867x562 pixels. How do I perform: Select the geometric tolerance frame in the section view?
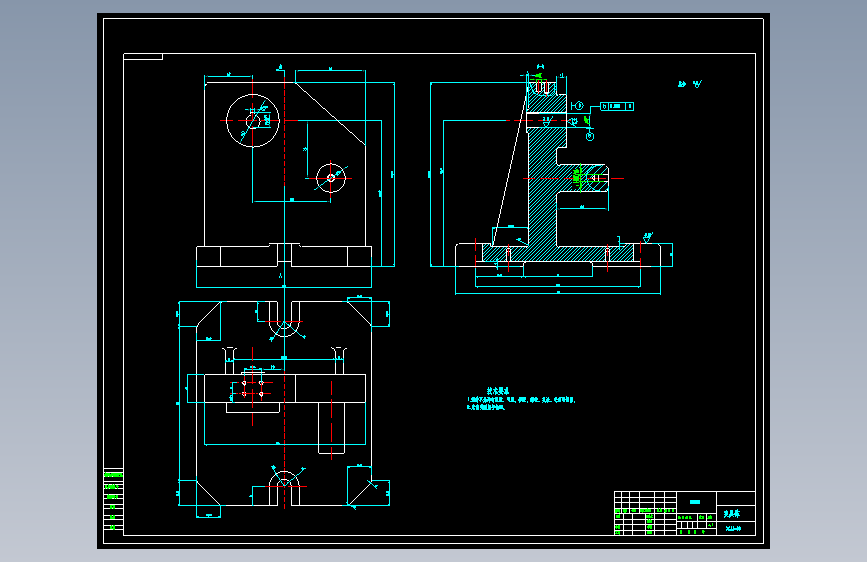pyautogui.click(x=617, y=106)
